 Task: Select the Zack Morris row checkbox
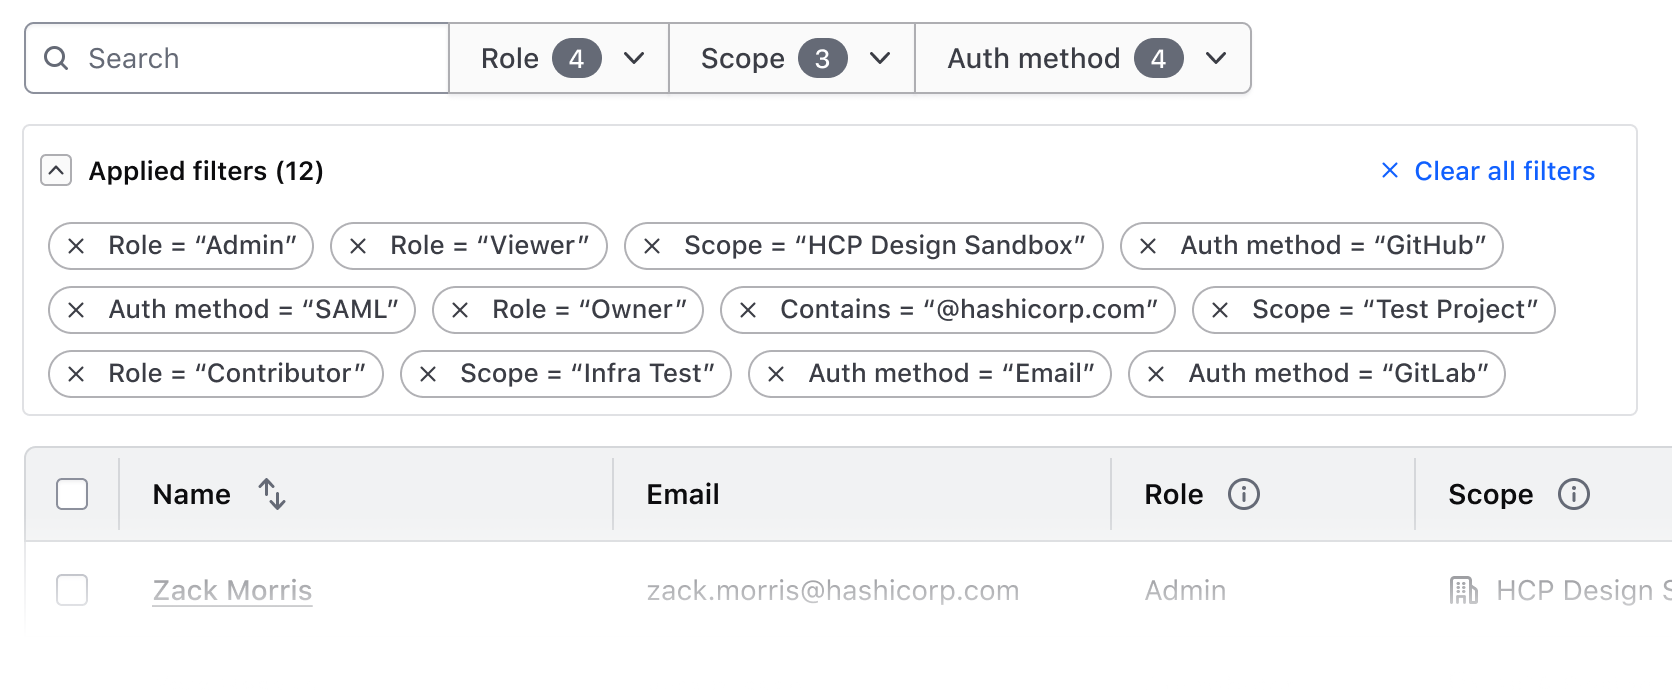pos(72,590)
